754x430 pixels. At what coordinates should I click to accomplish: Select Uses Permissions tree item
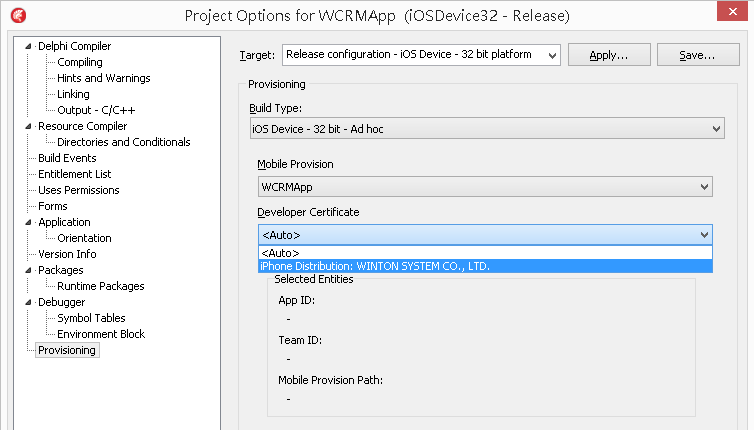[x=78, y=190]
